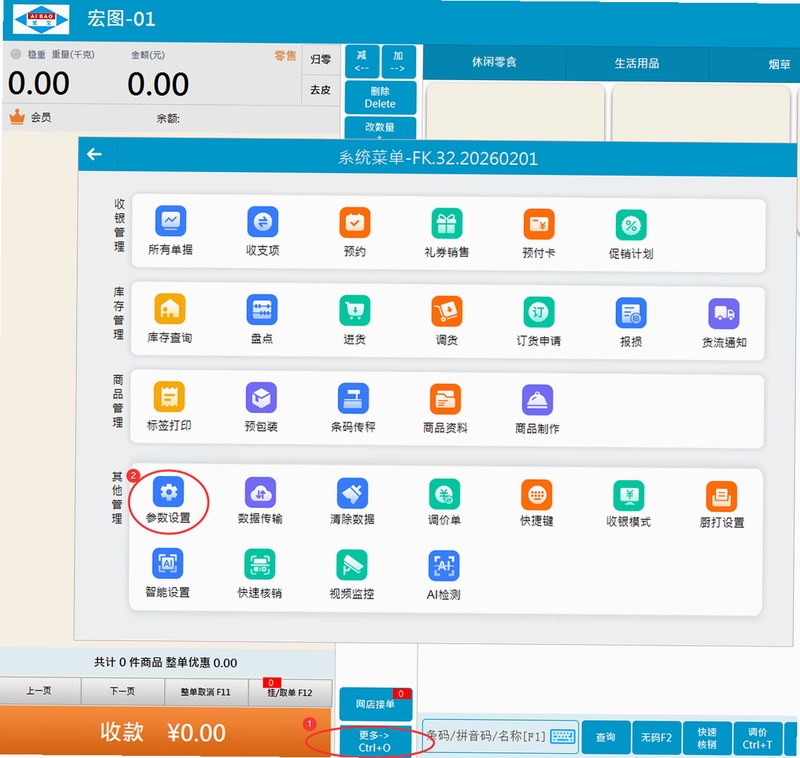Click 网店接单 online order button
Screen dimensions: 800x758
[376, 704]
